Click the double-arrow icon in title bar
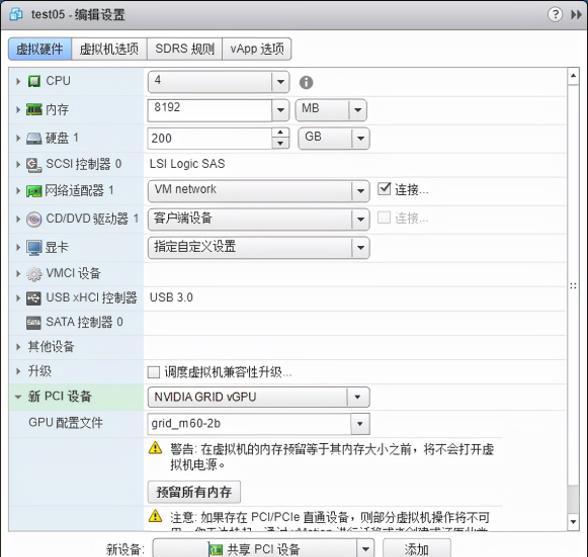588x557 pixels. 576,15
